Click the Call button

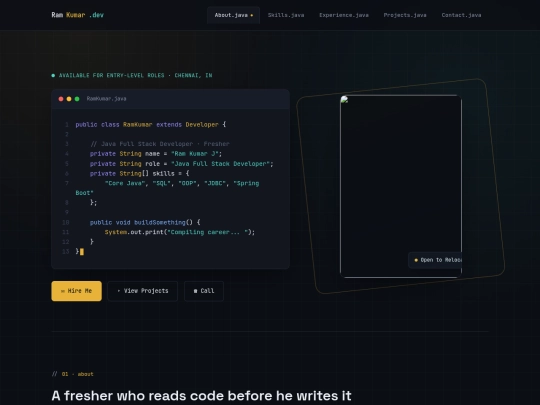coord(204,291)
